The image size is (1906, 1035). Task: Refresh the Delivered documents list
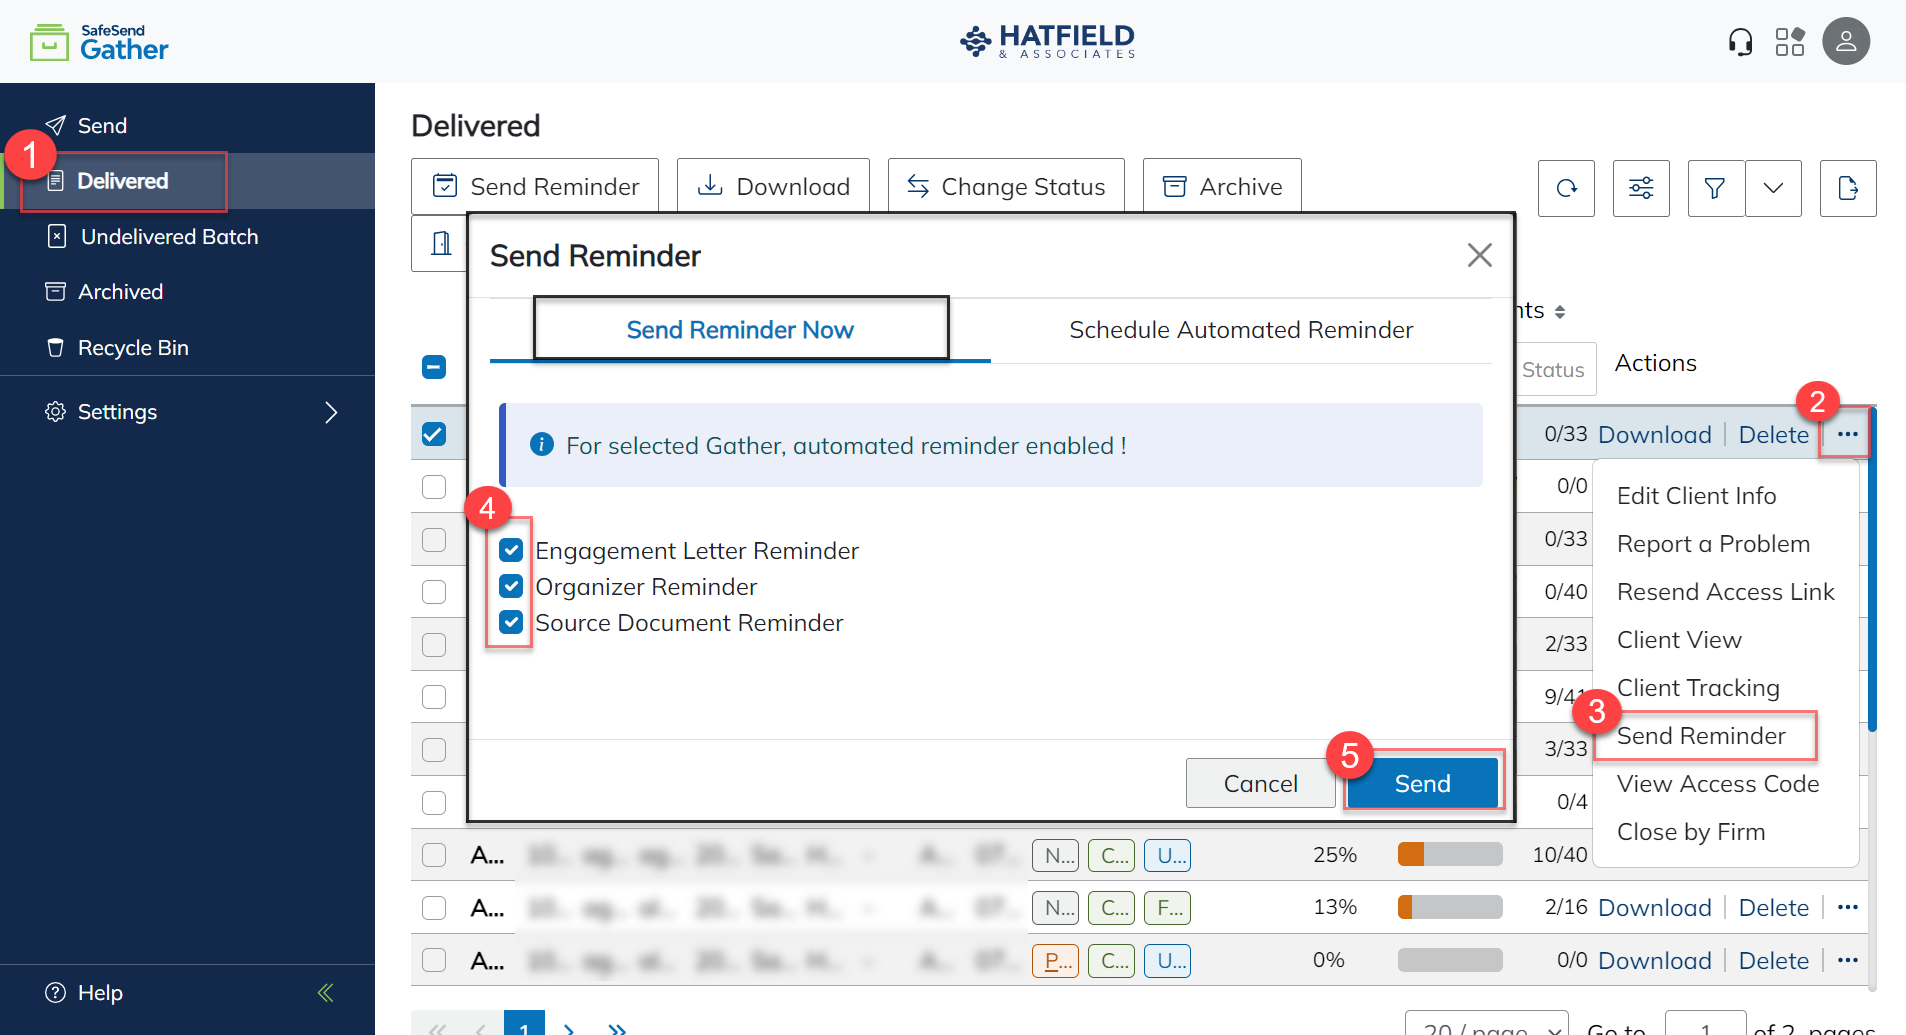tap(1566, 188)
